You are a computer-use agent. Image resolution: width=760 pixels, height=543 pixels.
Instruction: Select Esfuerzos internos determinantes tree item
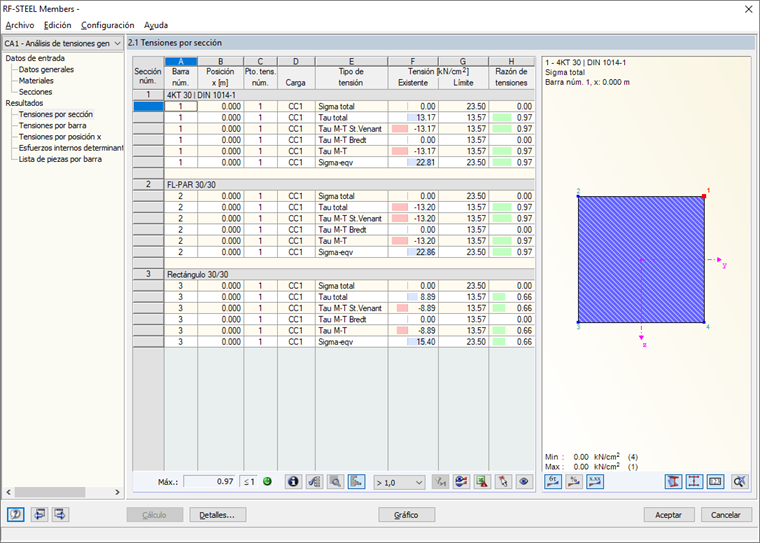click(x=71, y=148)
